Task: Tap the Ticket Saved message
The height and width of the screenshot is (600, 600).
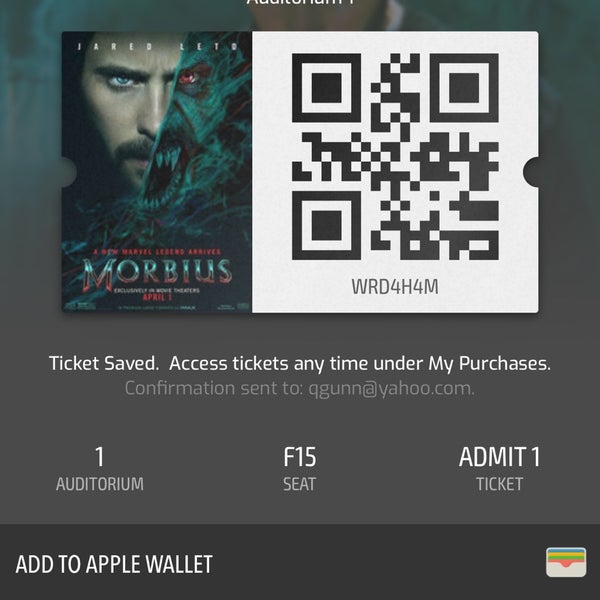Action: coord(104,363)
